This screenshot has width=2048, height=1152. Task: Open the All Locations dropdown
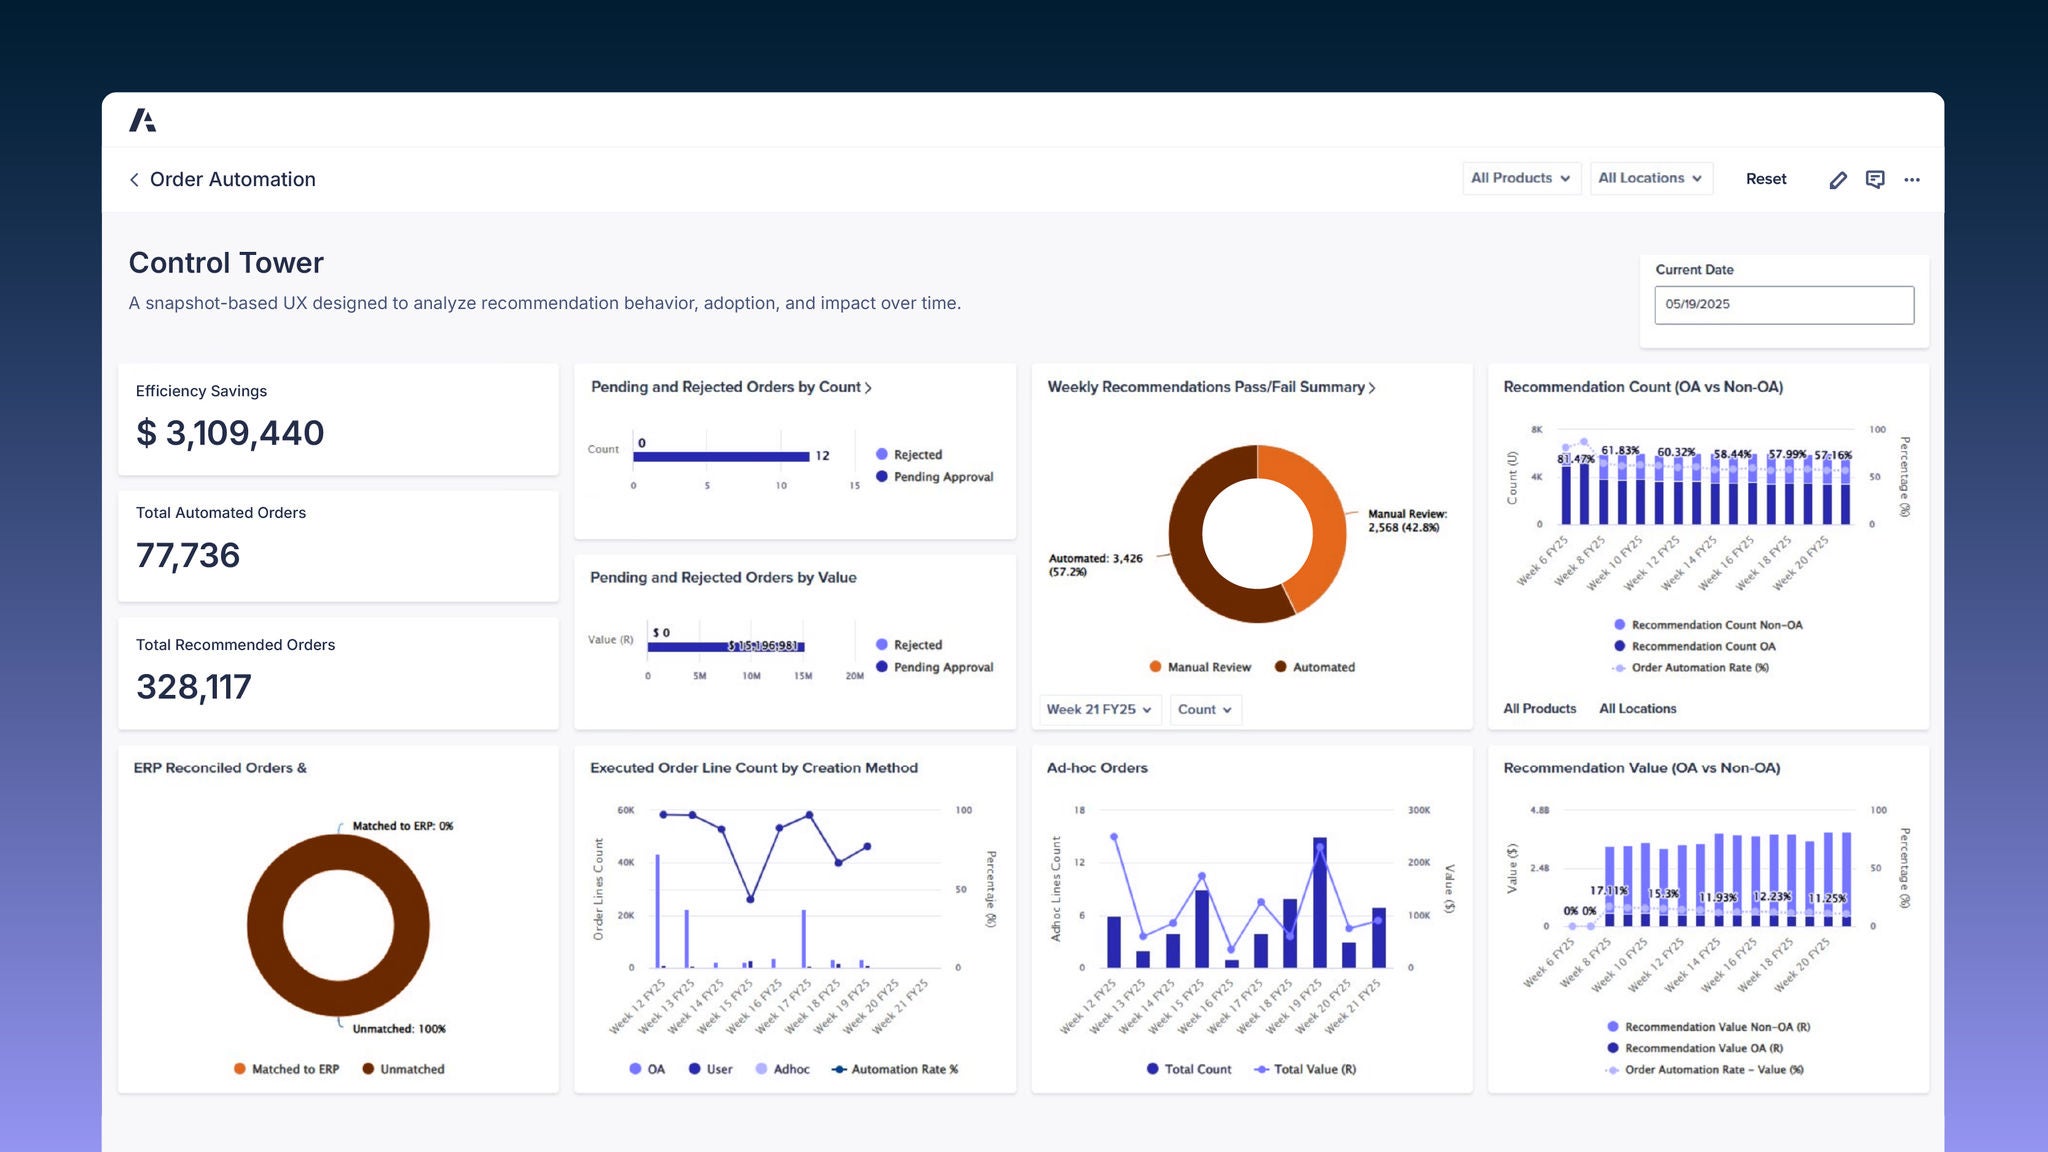1651,178
